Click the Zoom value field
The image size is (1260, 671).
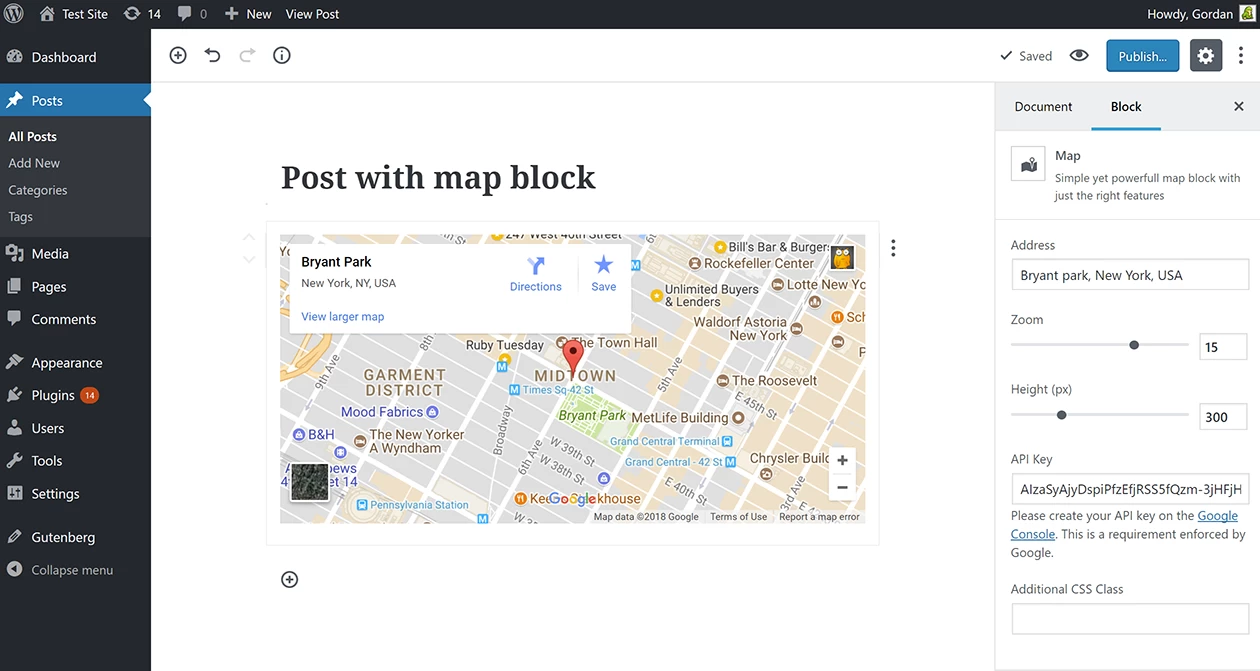pyautogui.click(x=1223, y=347)
